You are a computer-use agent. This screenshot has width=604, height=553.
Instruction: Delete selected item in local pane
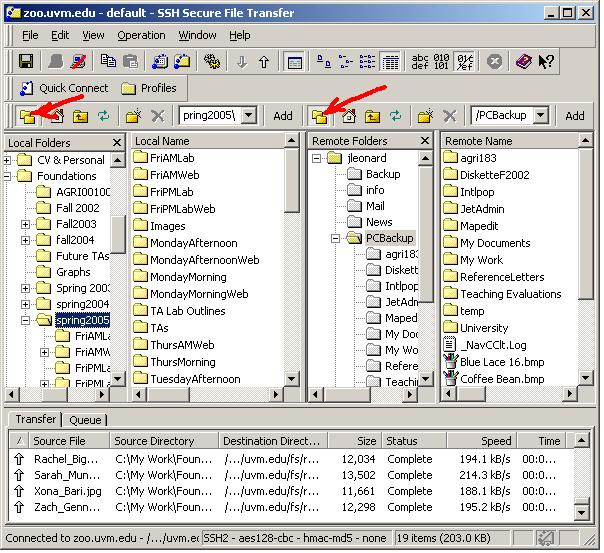(x=156, y=116)
